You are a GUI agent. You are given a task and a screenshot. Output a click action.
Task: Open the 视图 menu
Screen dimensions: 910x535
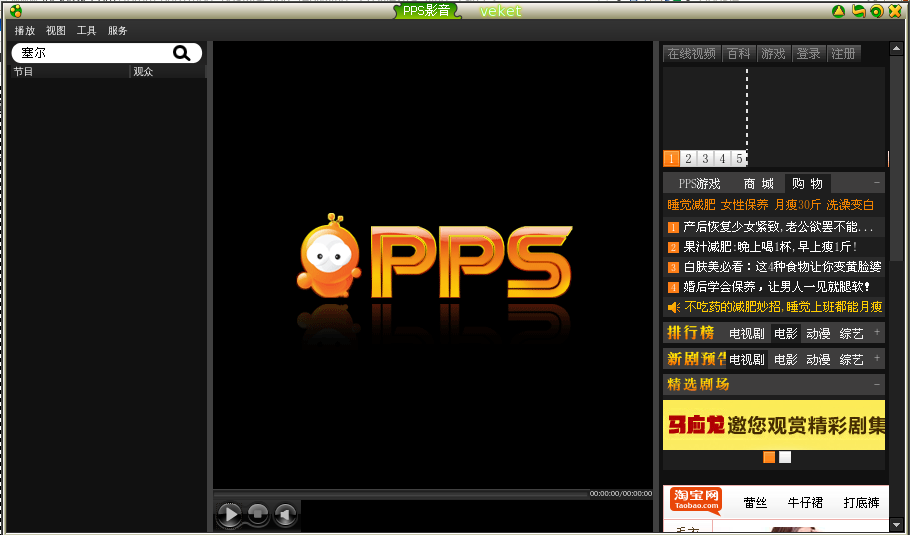click(56, 31)
